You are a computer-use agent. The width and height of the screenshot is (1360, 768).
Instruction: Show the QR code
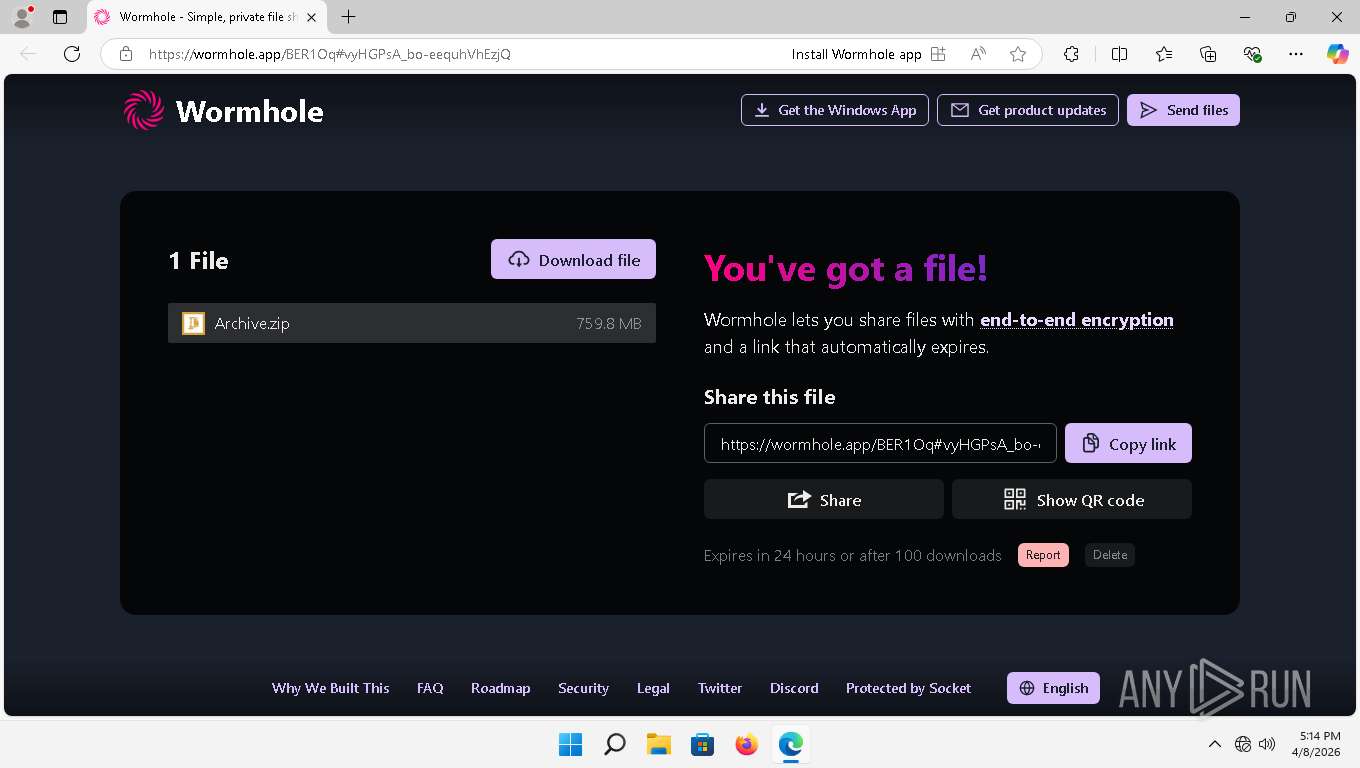coord(1072,499)
